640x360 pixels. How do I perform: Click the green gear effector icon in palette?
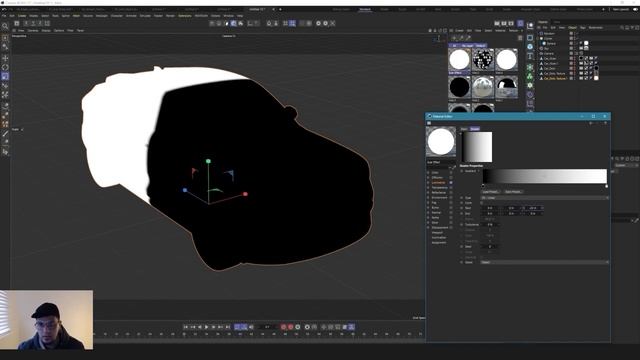(x=530, y=85)
